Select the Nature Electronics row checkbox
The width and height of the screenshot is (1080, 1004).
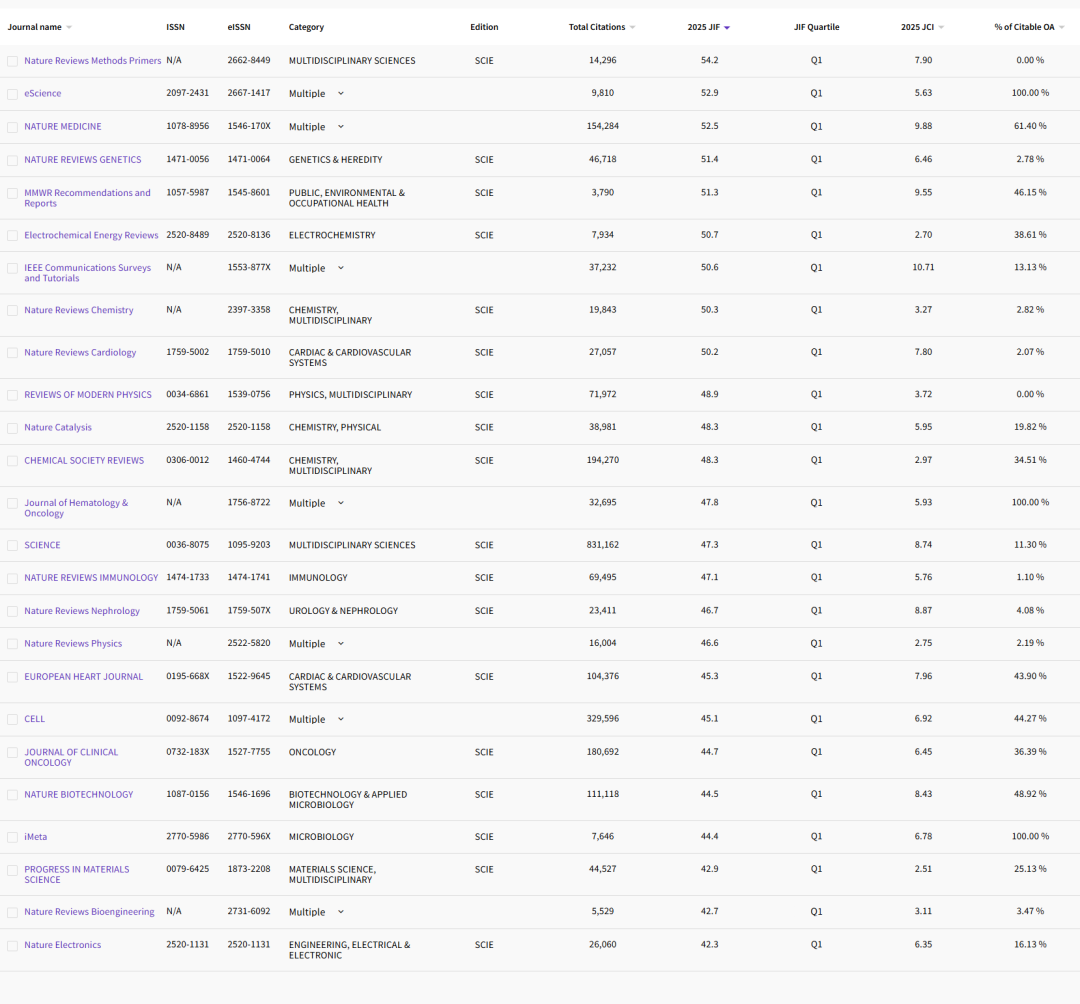(12, 946)
